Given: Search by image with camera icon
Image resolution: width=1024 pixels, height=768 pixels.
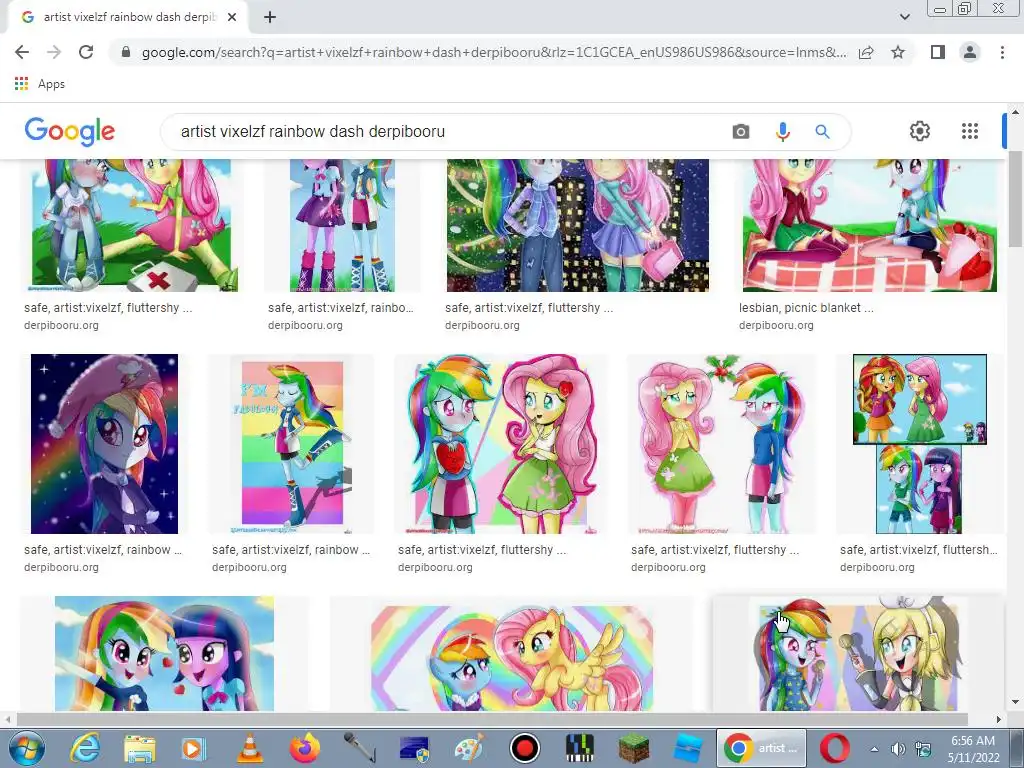Looking at the screenshot, I should tap(741, 132).
